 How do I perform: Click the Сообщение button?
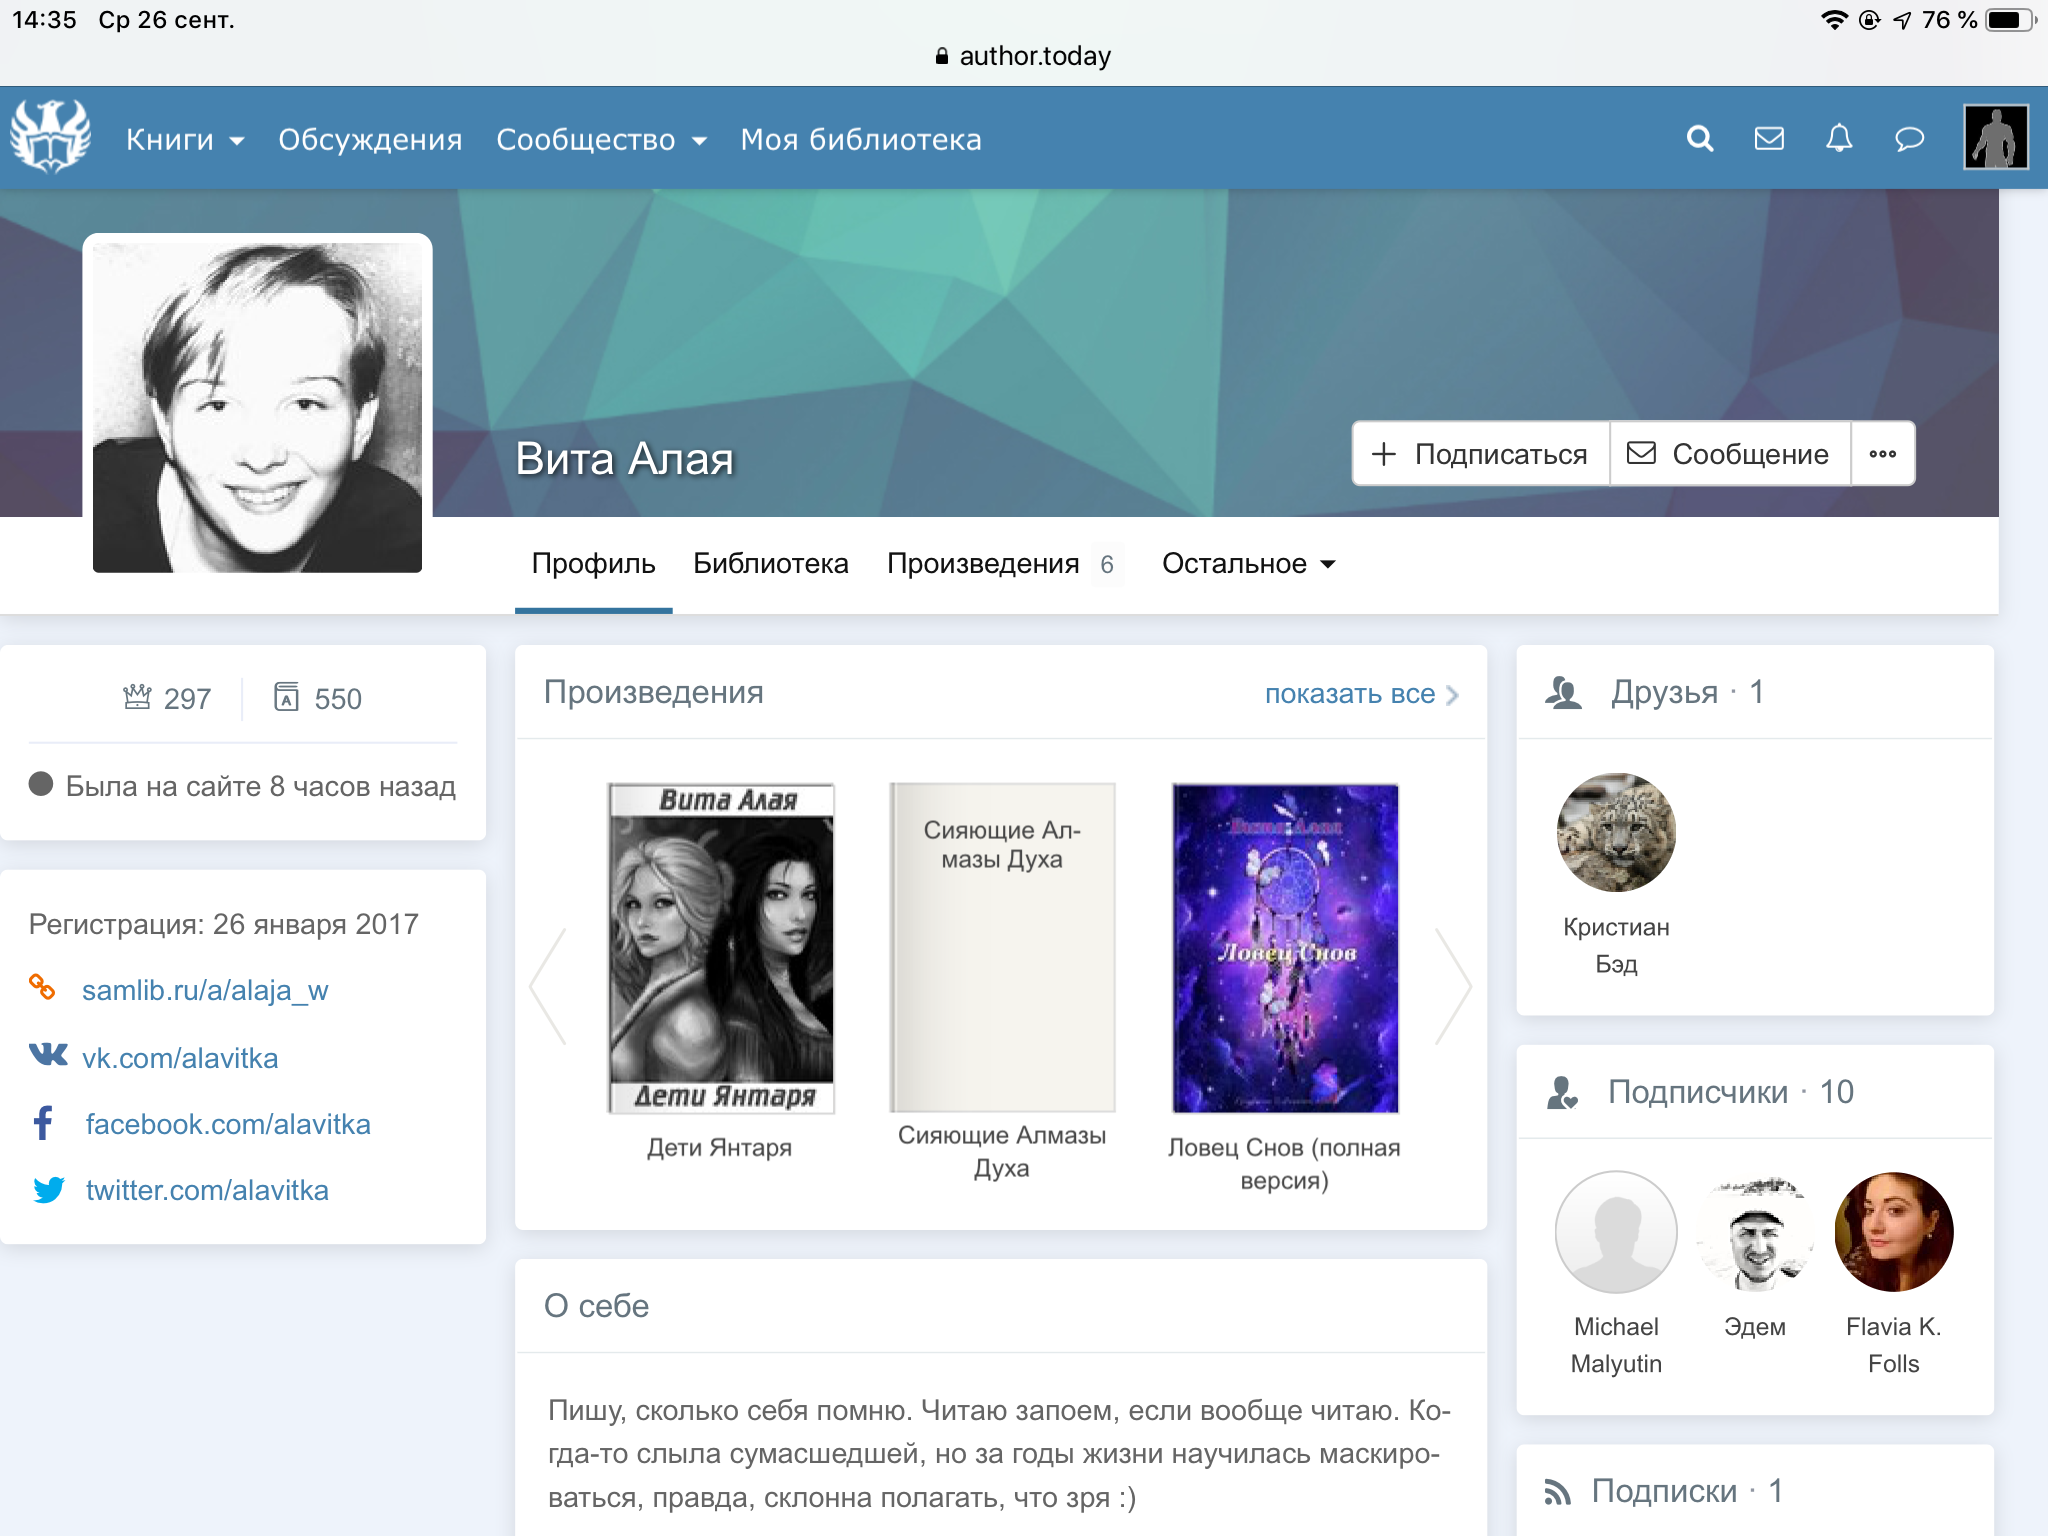1730,454
